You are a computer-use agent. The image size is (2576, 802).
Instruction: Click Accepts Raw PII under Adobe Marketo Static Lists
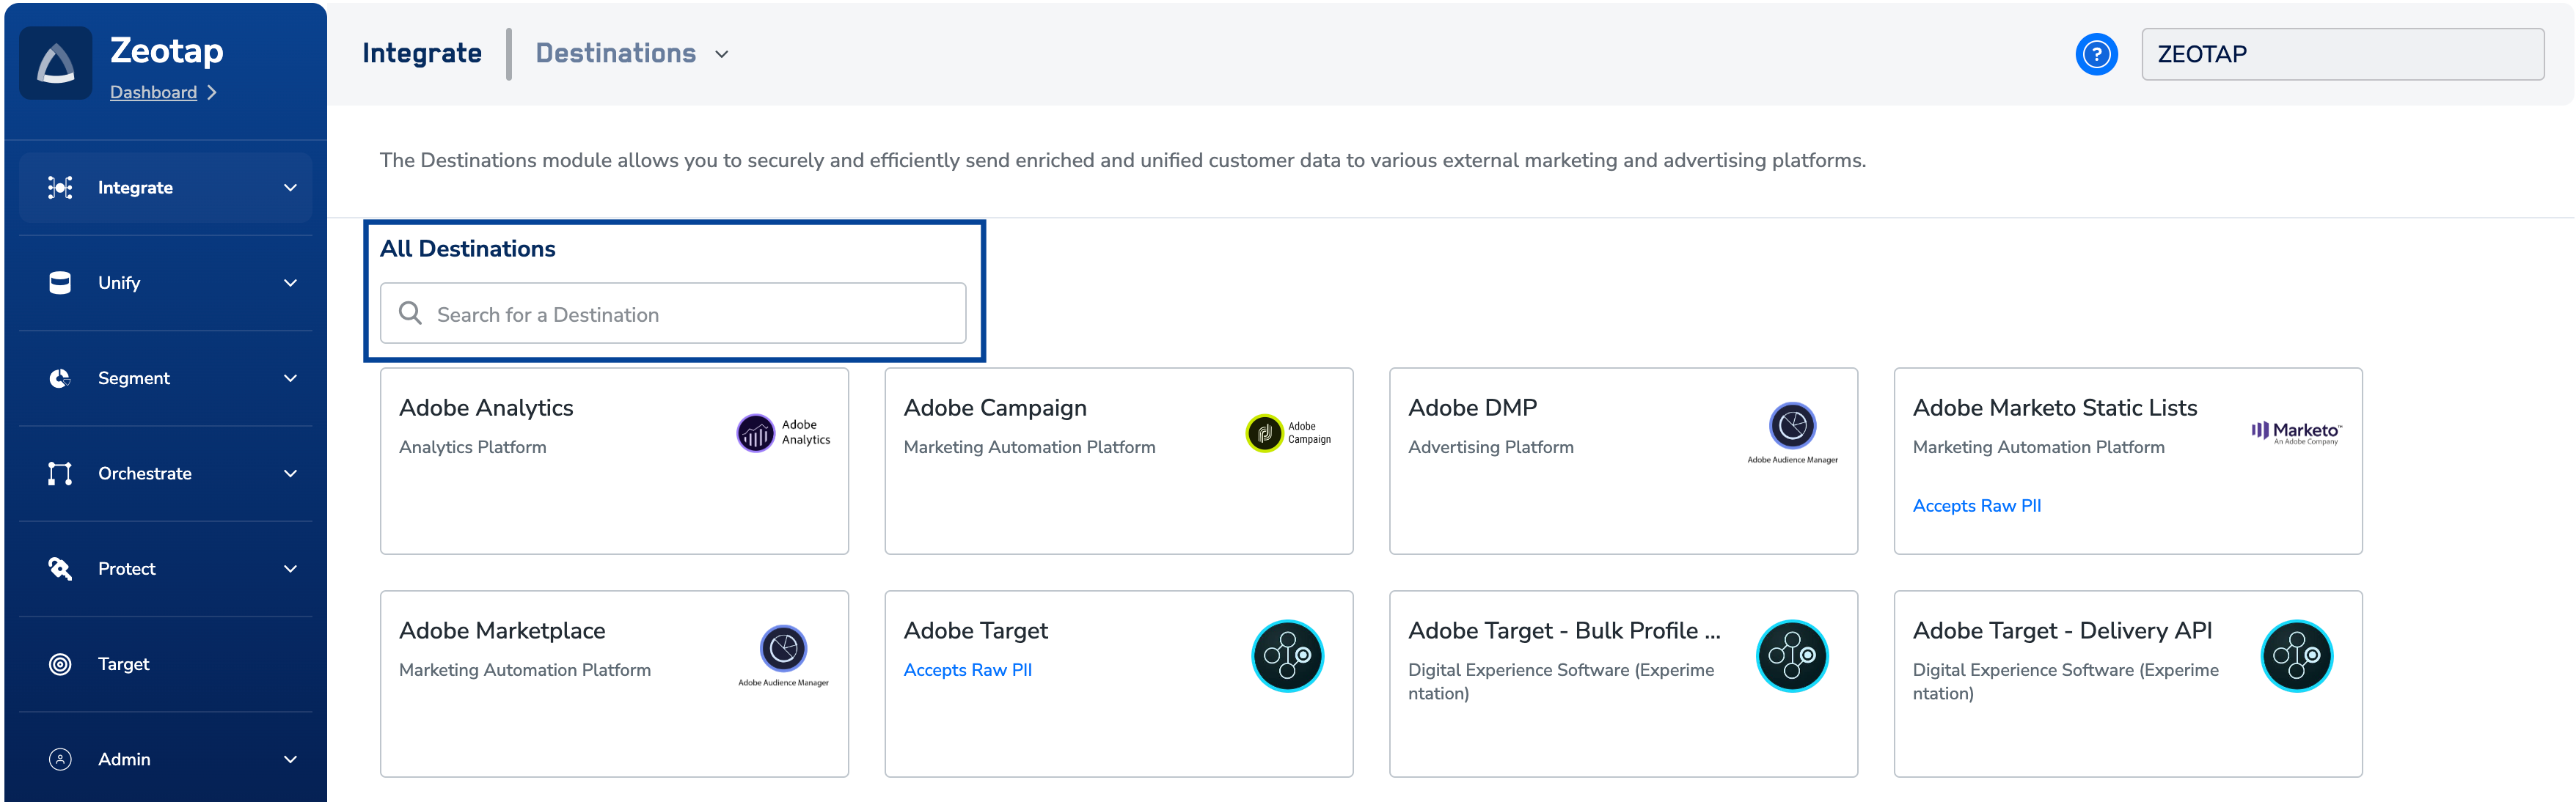pos(1976,505)
